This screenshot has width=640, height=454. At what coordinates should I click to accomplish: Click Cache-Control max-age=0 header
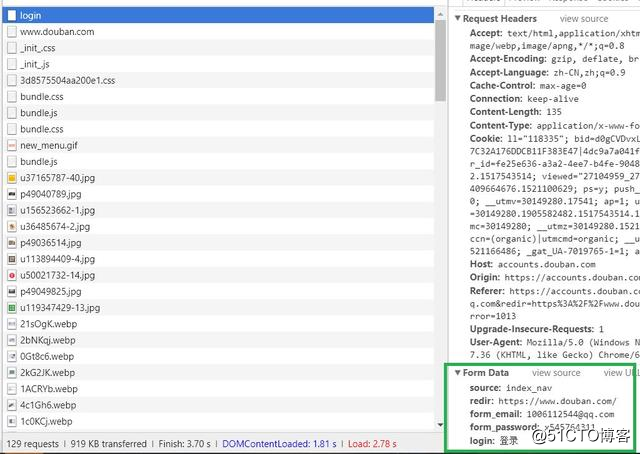tap(528, 86)
